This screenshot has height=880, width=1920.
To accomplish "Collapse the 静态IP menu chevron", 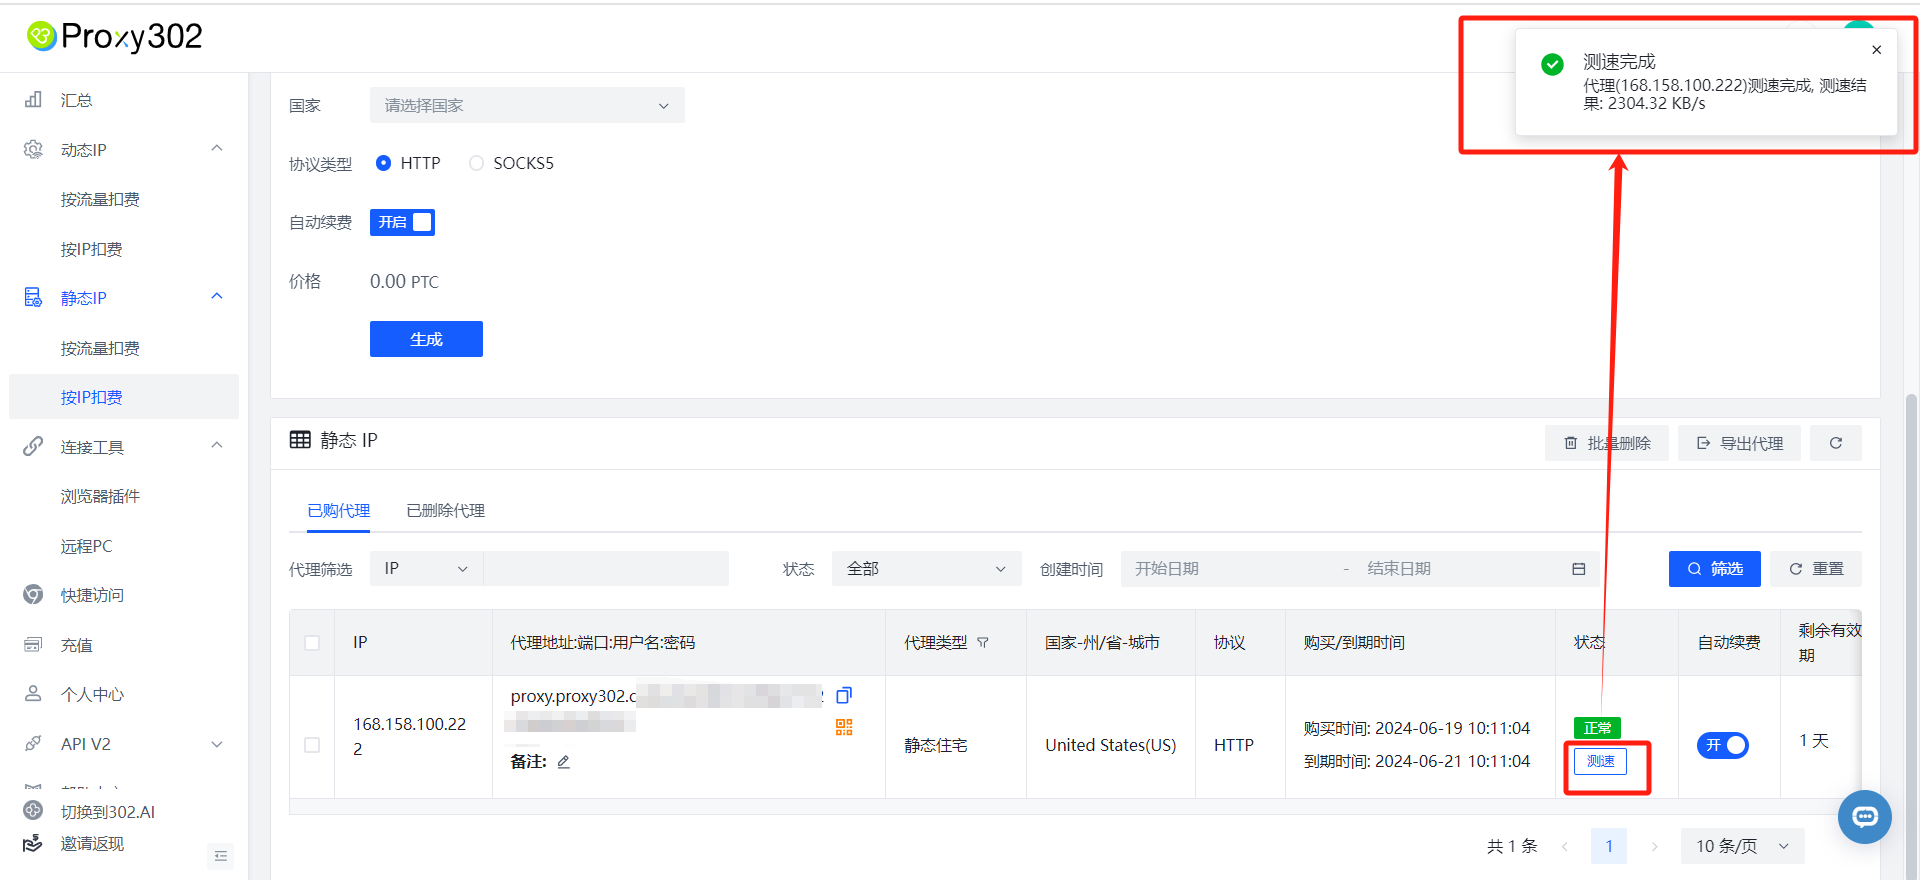I will (x=217, y=296).
